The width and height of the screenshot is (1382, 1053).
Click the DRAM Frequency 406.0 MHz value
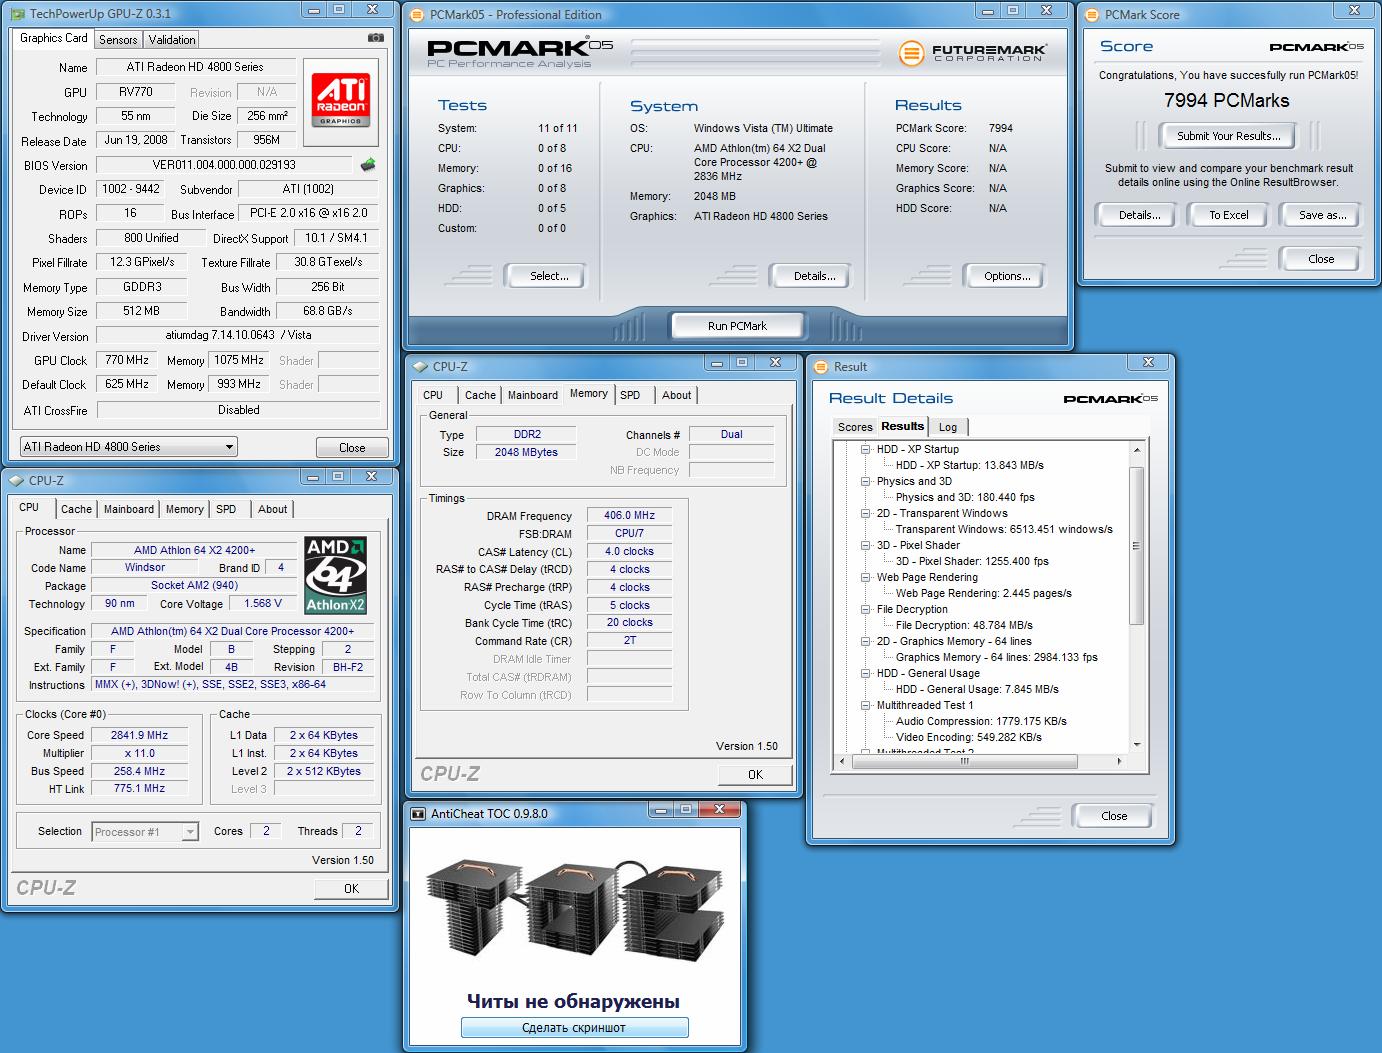629,516
